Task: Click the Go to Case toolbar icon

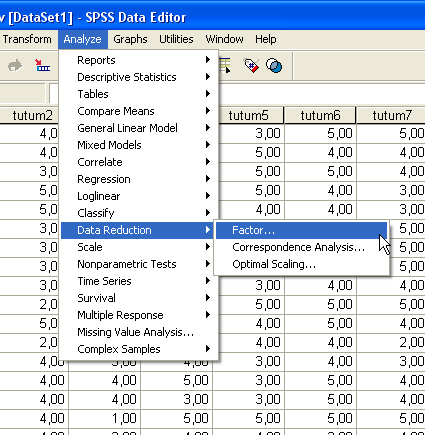Action: 43,66
